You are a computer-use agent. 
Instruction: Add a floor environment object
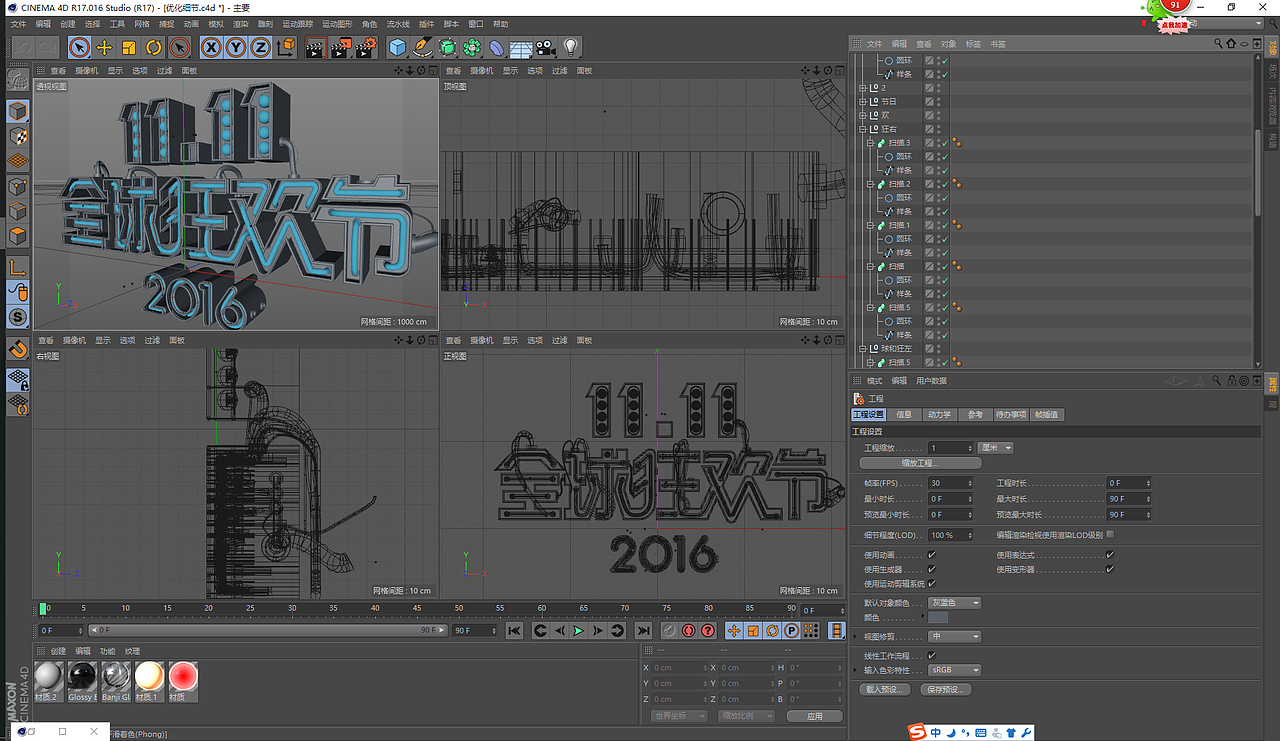tap(521, 47)
